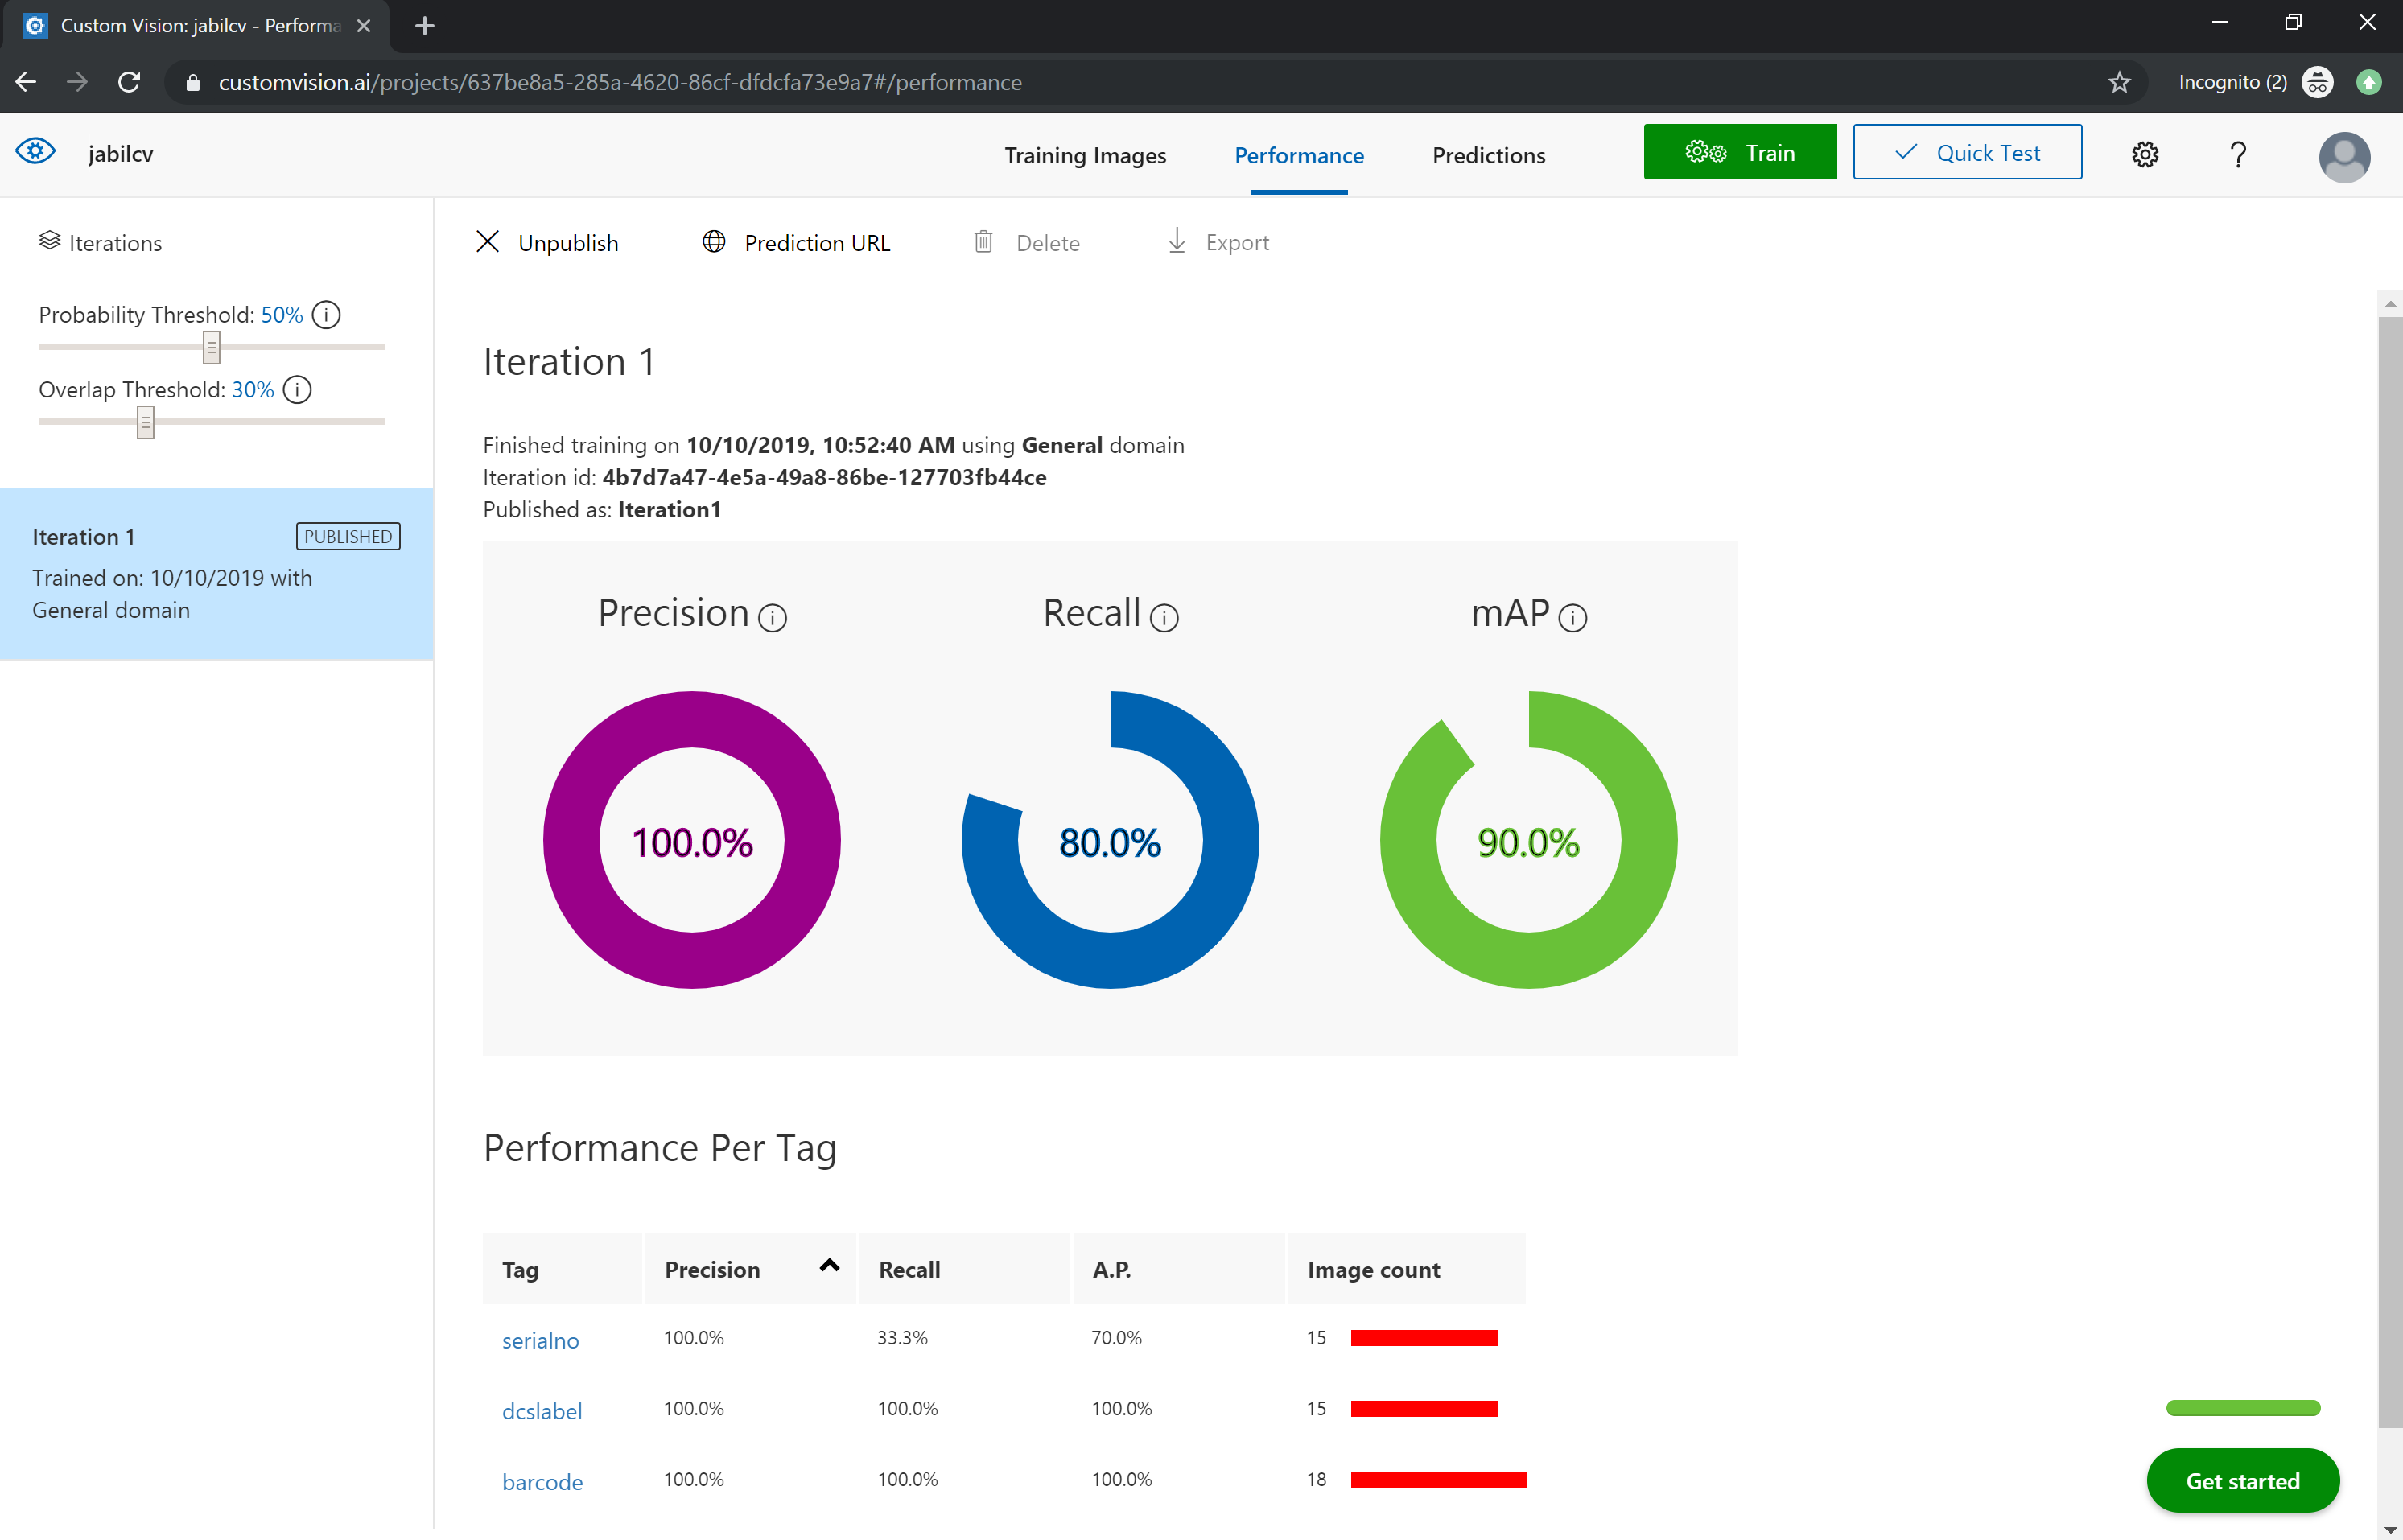Click the Recall column header
This screenshot has height=1540, width=2403.
coord(909,1270)
